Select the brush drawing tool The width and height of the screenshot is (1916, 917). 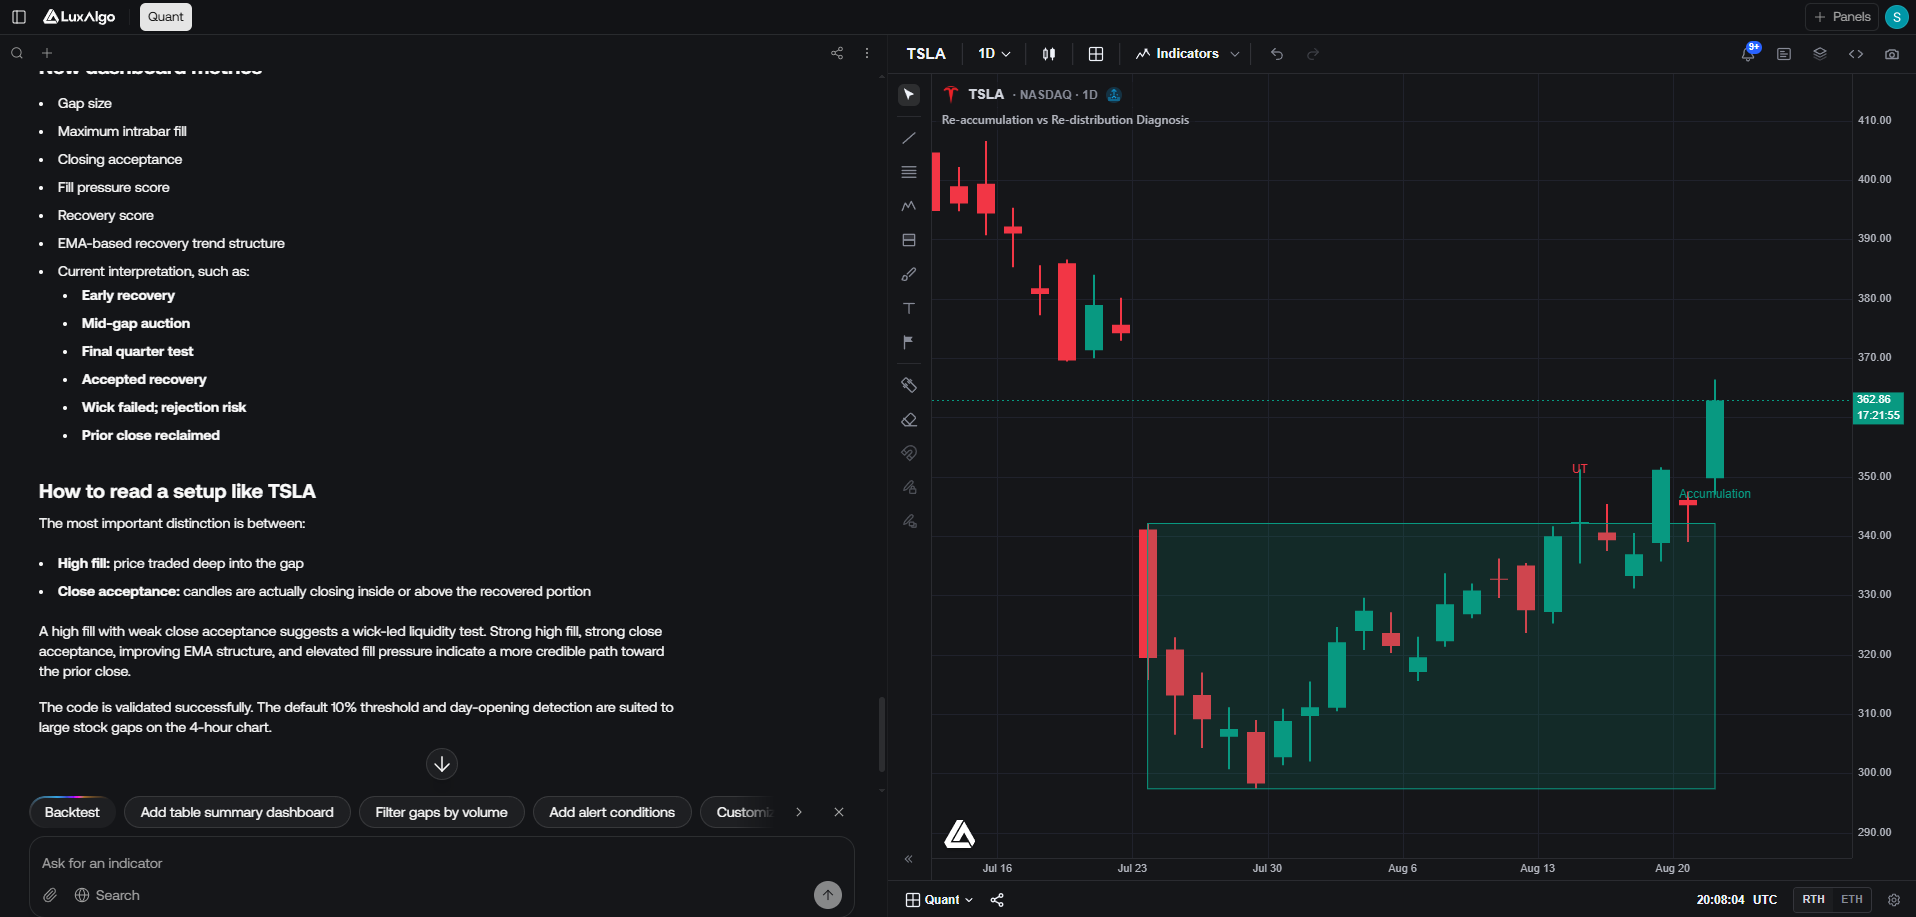(x=909, y=274)
